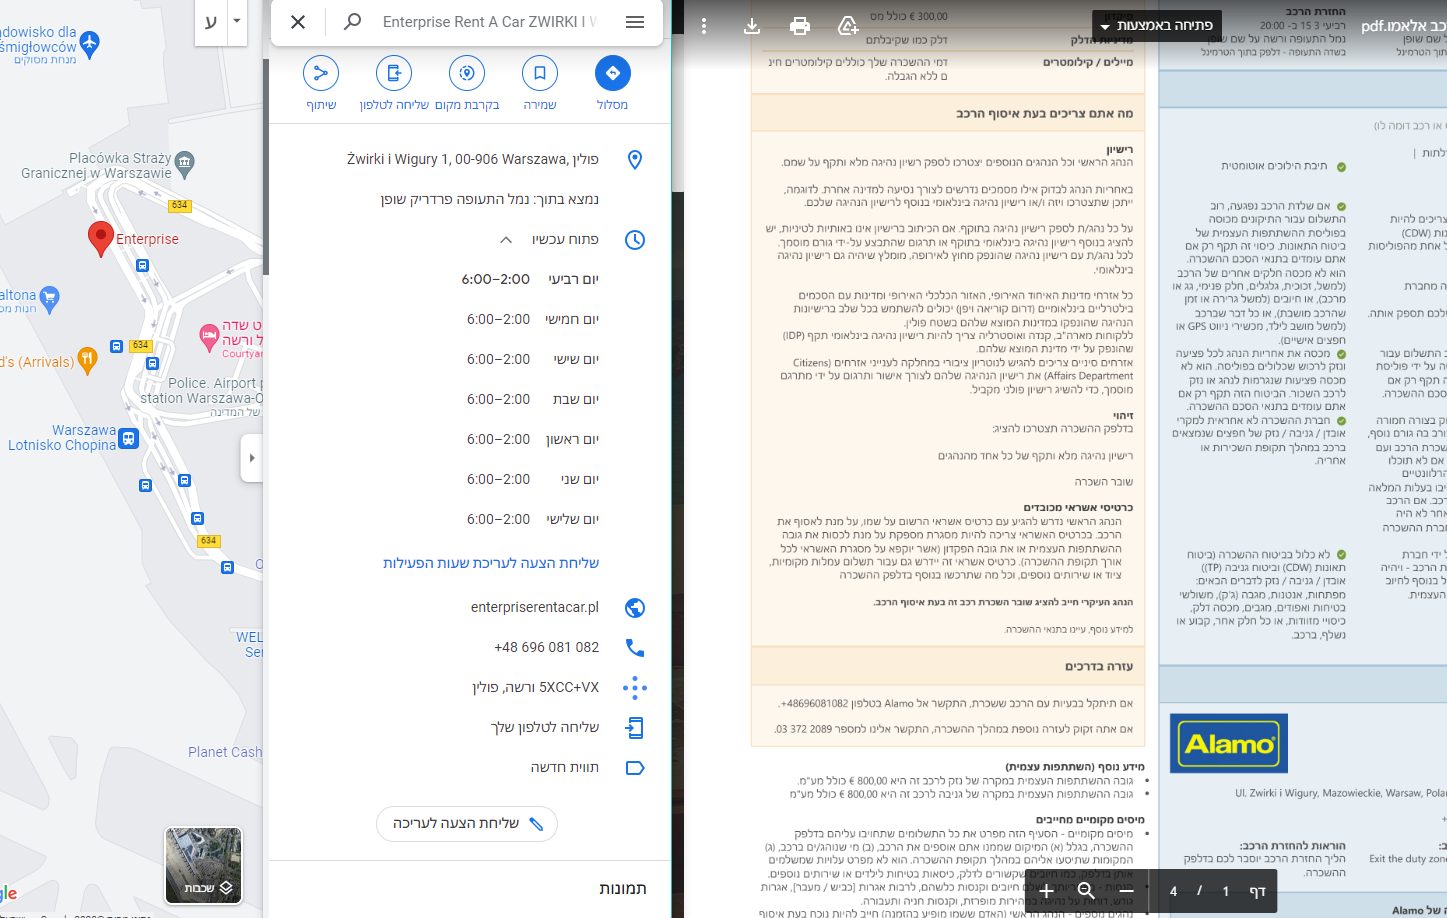Click the clock icon next to opening hours
Viewport: 1447px width, 918px height.
634,240
